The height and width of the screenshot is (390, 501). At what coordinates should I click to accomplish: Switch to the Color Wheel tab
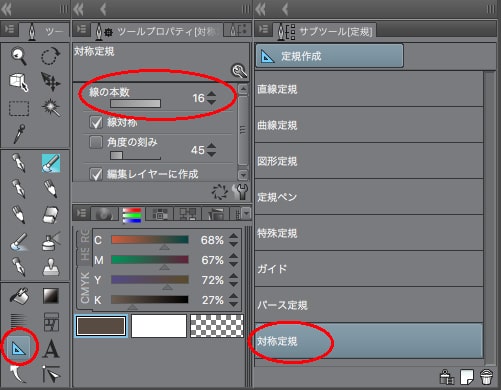pyautogui.click(x=104, y=214)
